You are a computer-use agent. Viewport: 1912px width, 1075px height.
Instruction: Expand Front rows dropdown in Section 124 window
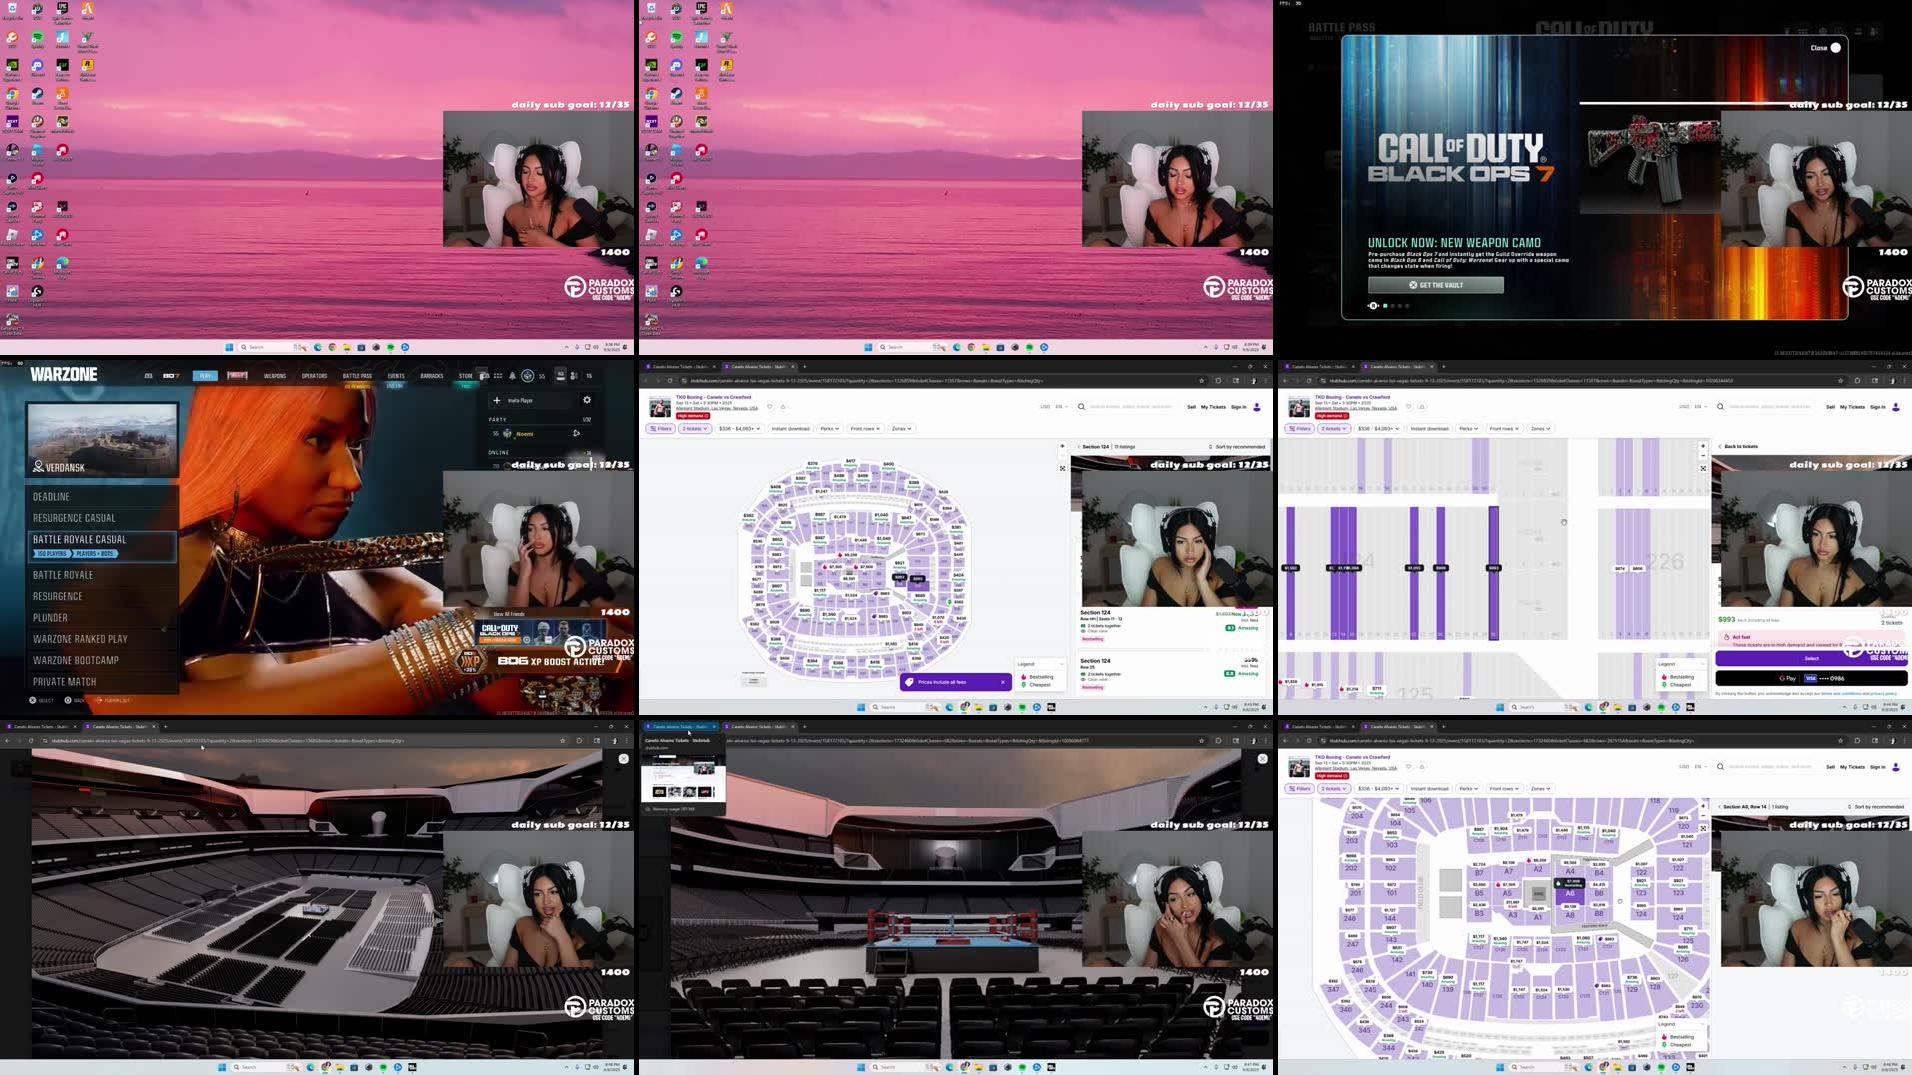click(x=865, y=428)
